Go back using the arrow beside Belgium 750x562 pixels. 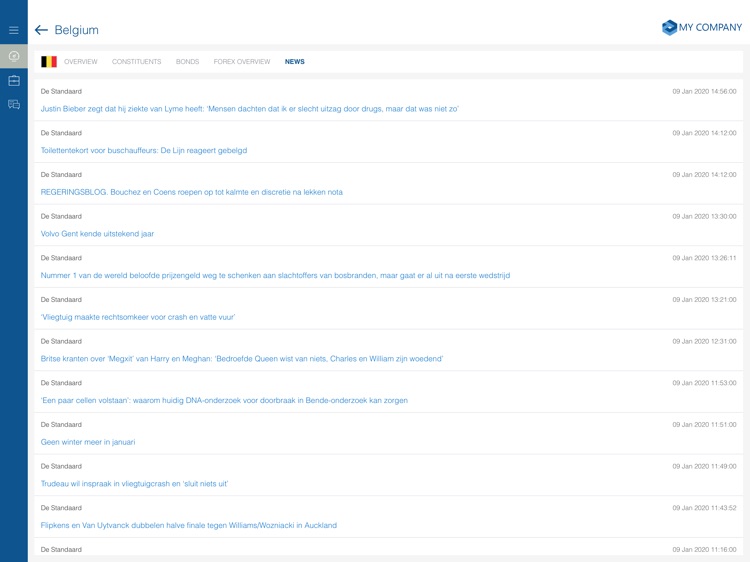click(41, 30)
